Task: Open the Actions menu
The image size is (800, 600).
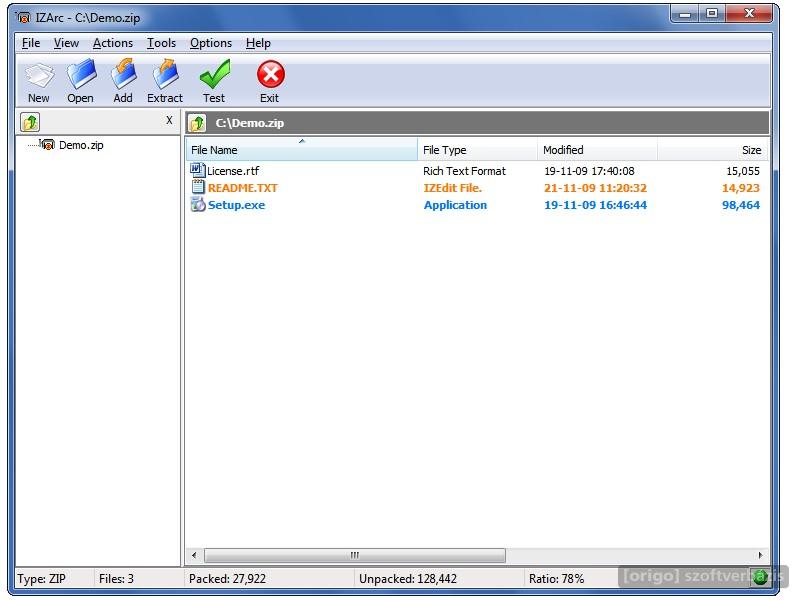Action: click(x=113, y=43)
